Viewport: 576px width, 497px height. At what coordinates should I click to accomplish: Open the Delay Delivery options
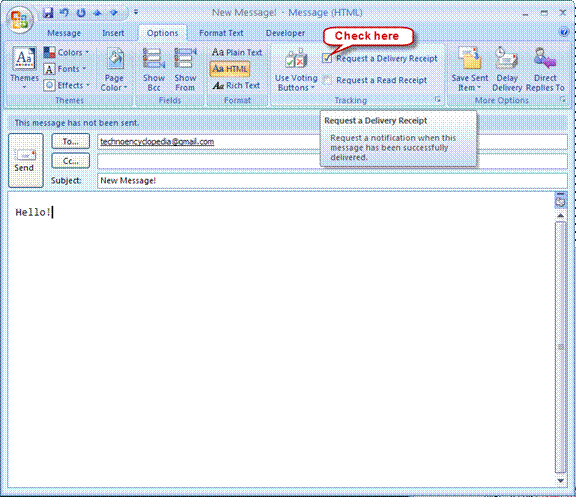point(507,70)
